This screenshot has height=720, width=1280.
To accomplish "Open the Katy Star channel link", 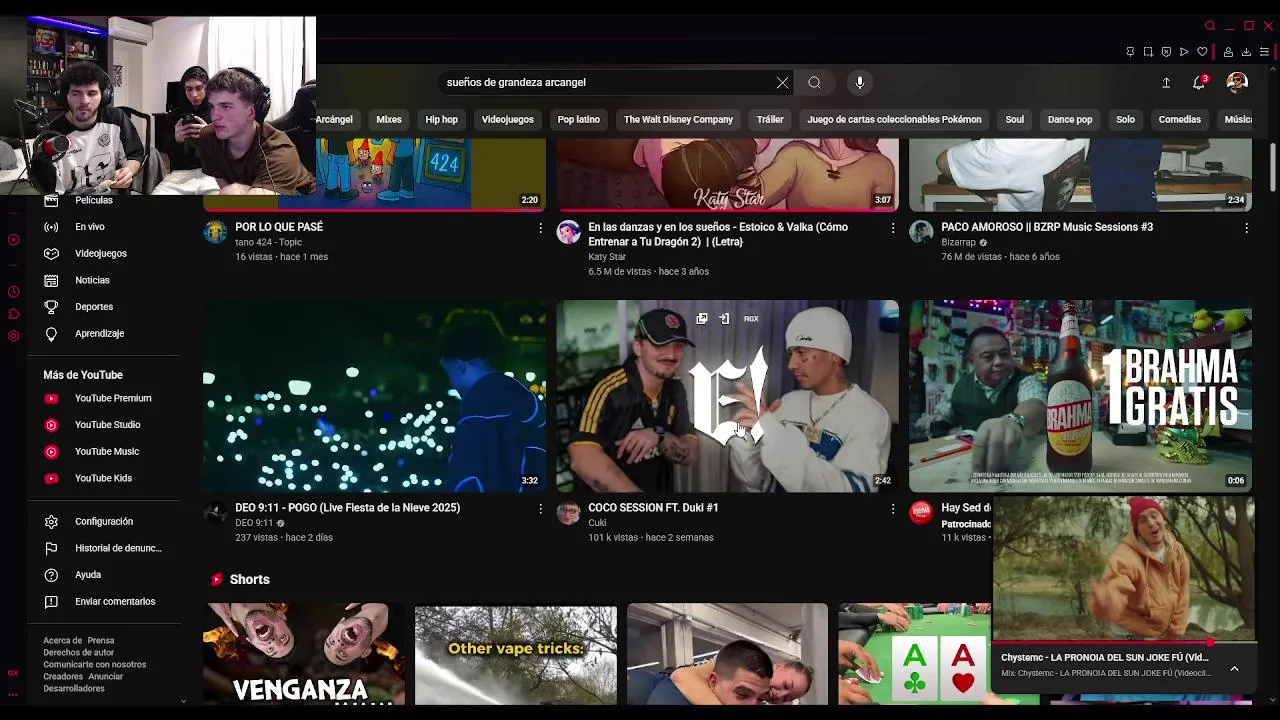I will [607, 257].
